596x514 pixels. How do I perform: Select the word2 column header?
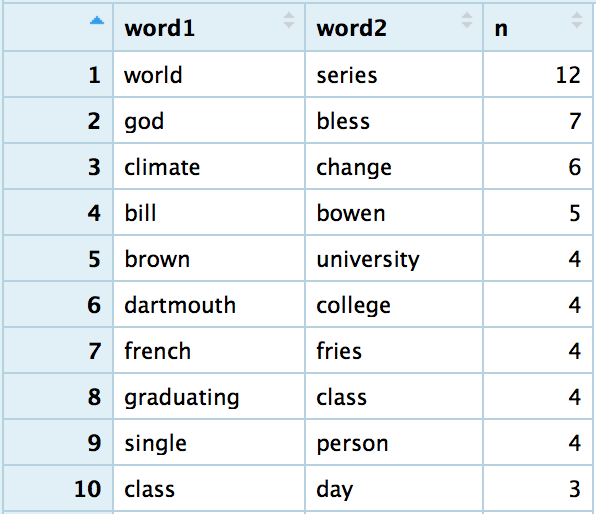[394, 27]
